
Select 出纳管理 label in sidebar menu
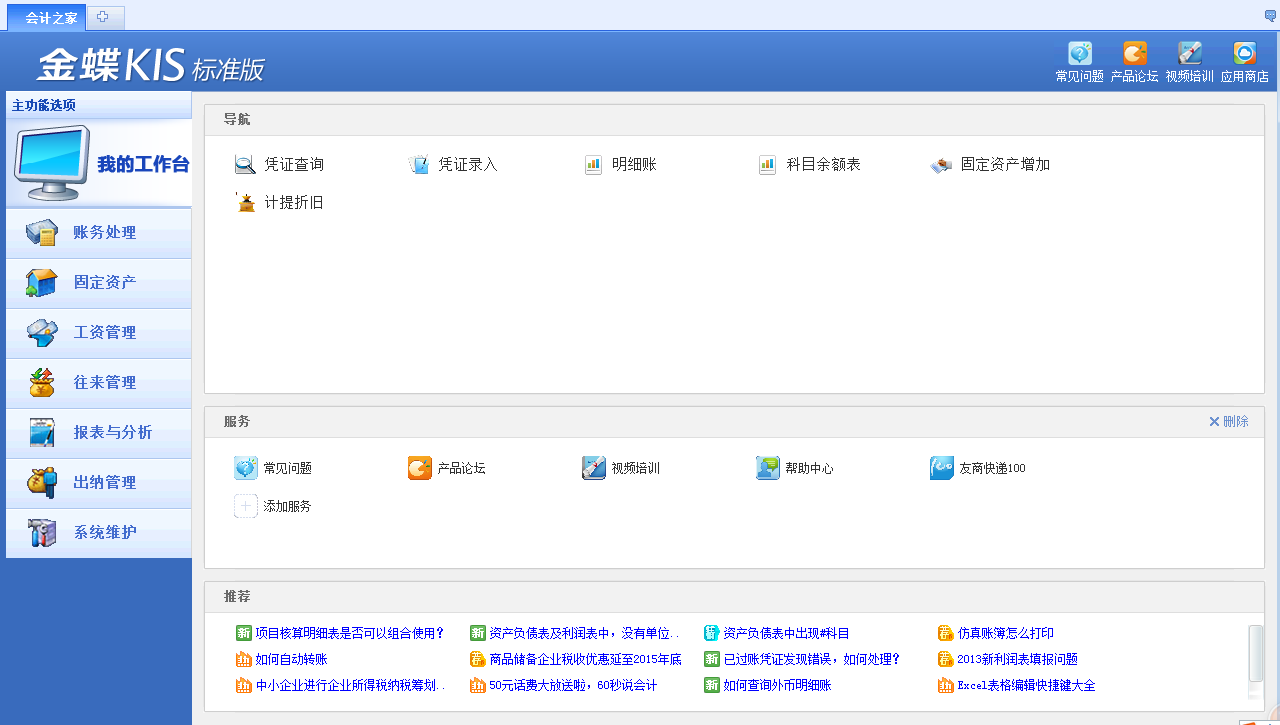point(105,483)
